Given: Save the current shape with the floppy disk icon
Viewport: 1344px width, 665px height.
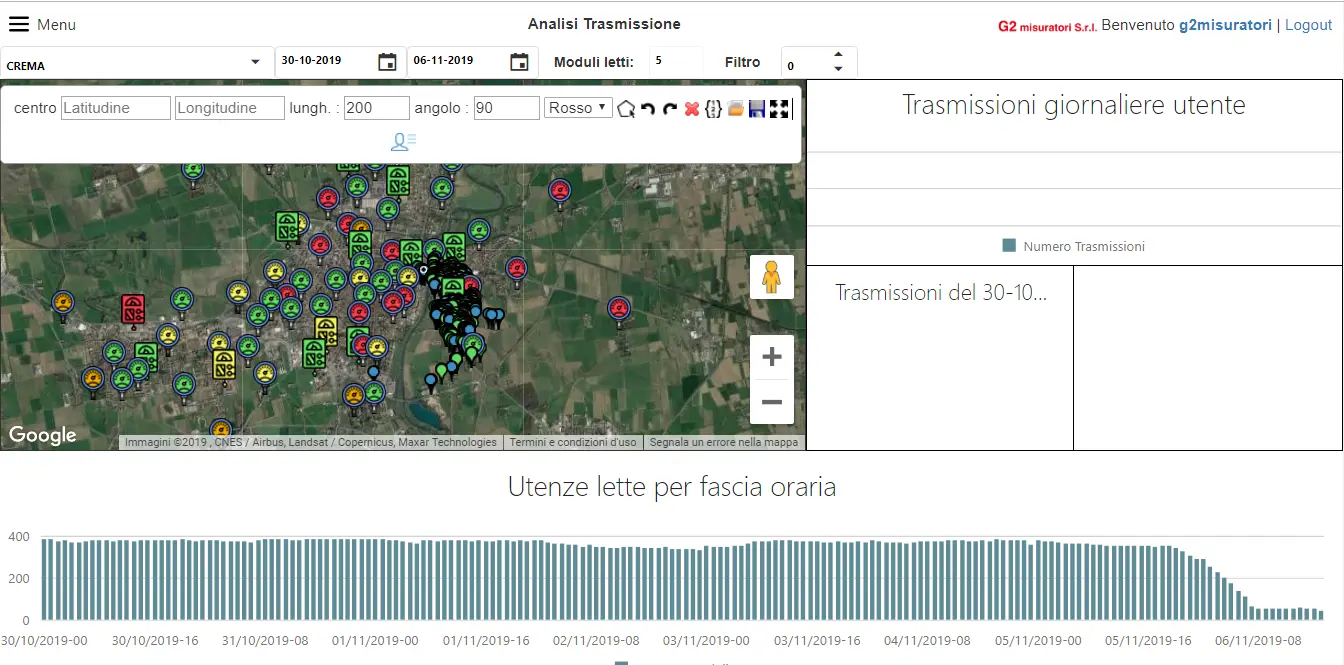Looking at the screenshot, I should point(757,108).
